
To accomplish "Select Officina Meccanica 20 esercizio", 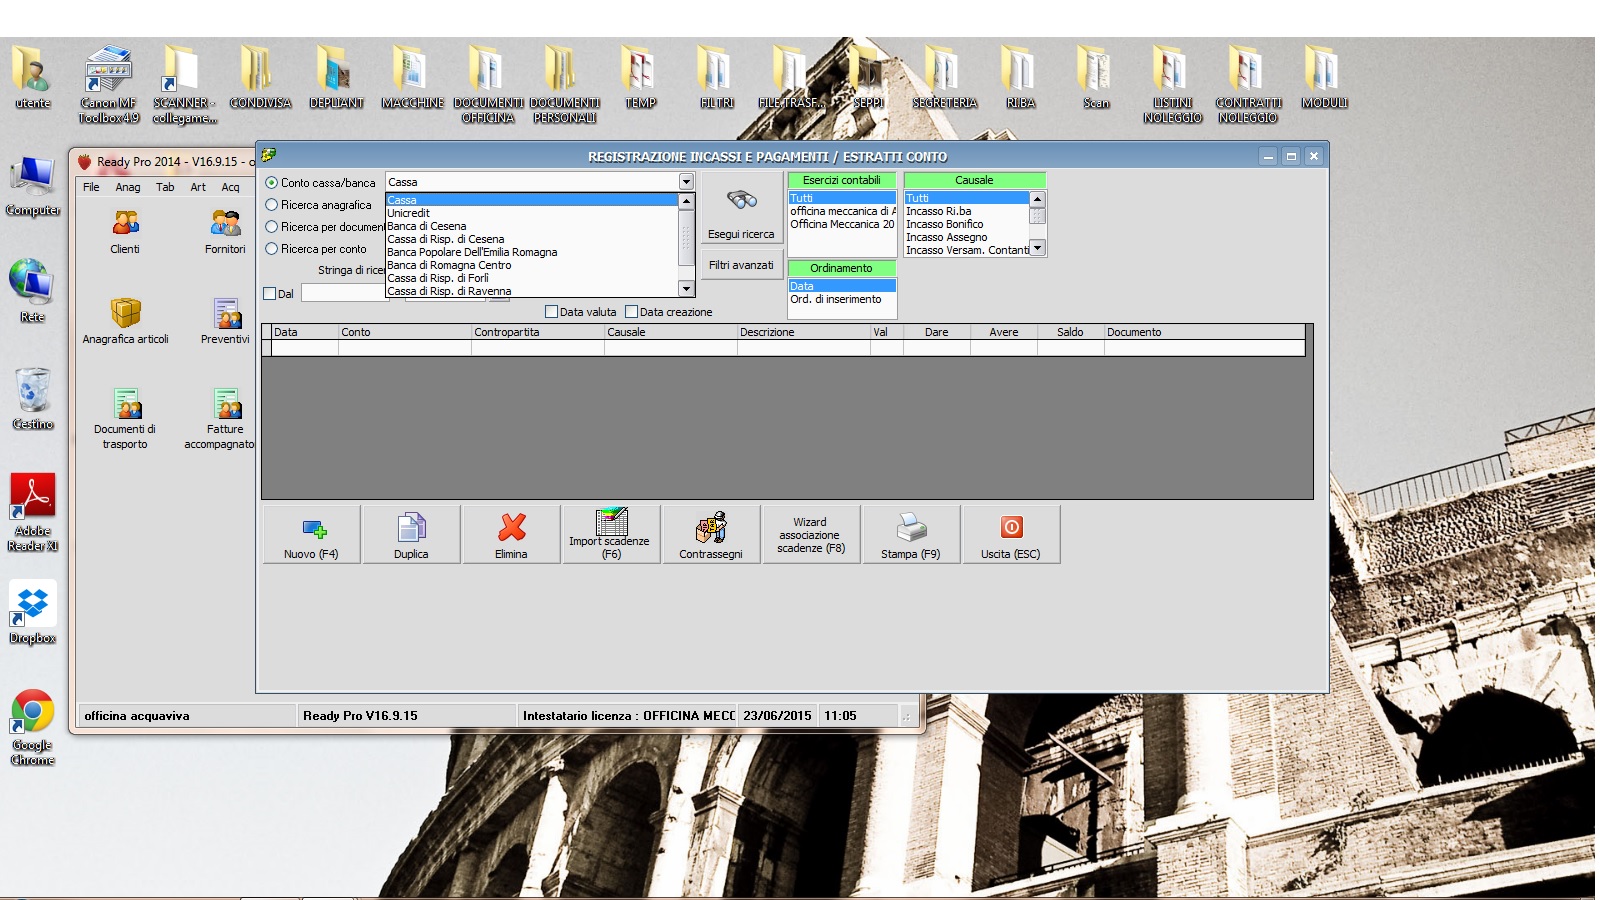I will coord(842,224).
